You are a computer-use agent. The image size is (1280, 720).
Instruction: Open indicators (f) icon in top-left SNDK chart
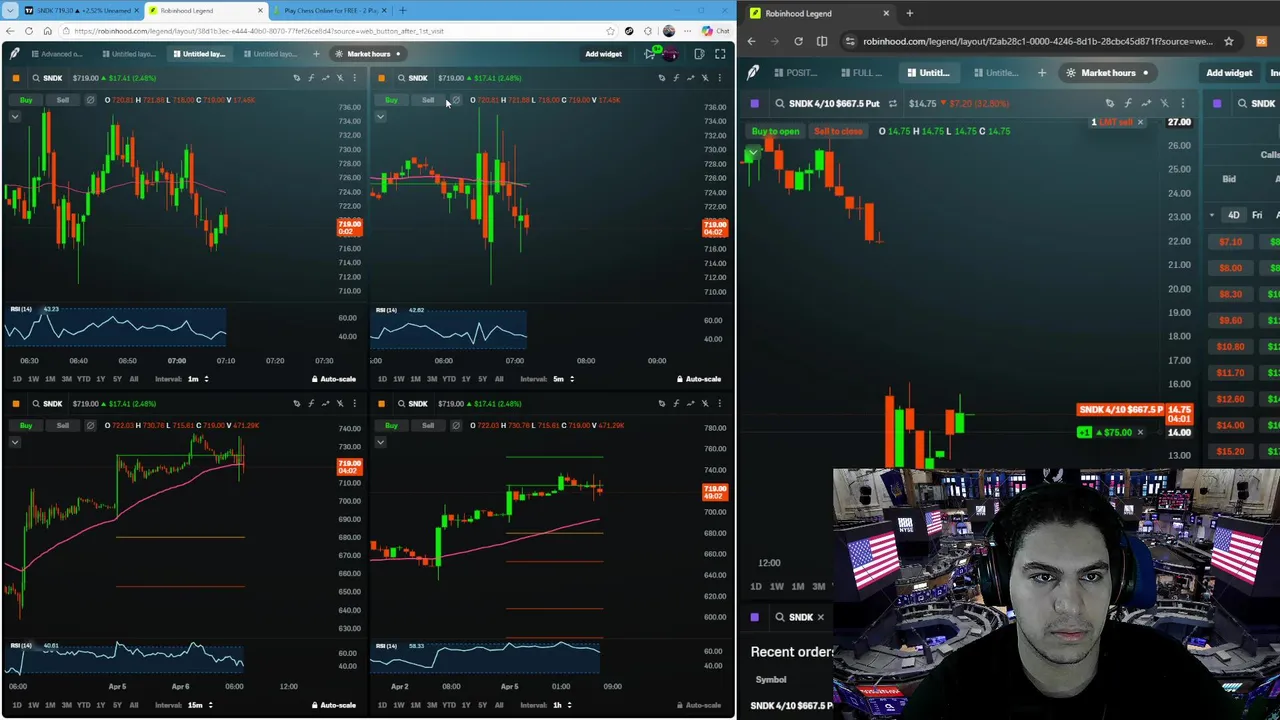(x=311, y=78)
